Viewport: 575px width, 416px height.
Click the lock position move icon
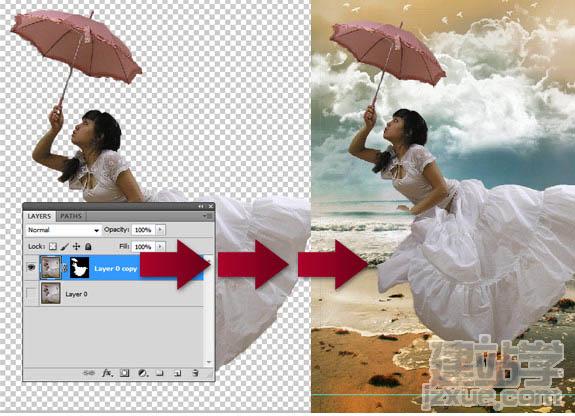point(76,246)
